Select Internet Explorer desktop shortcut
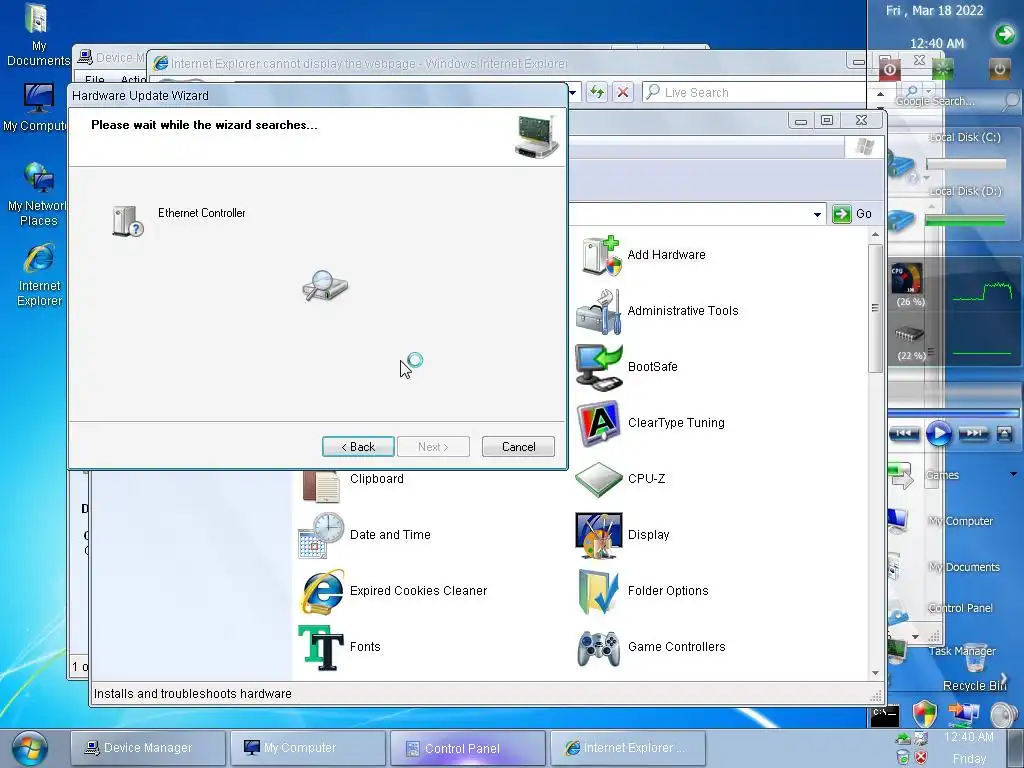1024x768 pixels. [x=39, y=274]
